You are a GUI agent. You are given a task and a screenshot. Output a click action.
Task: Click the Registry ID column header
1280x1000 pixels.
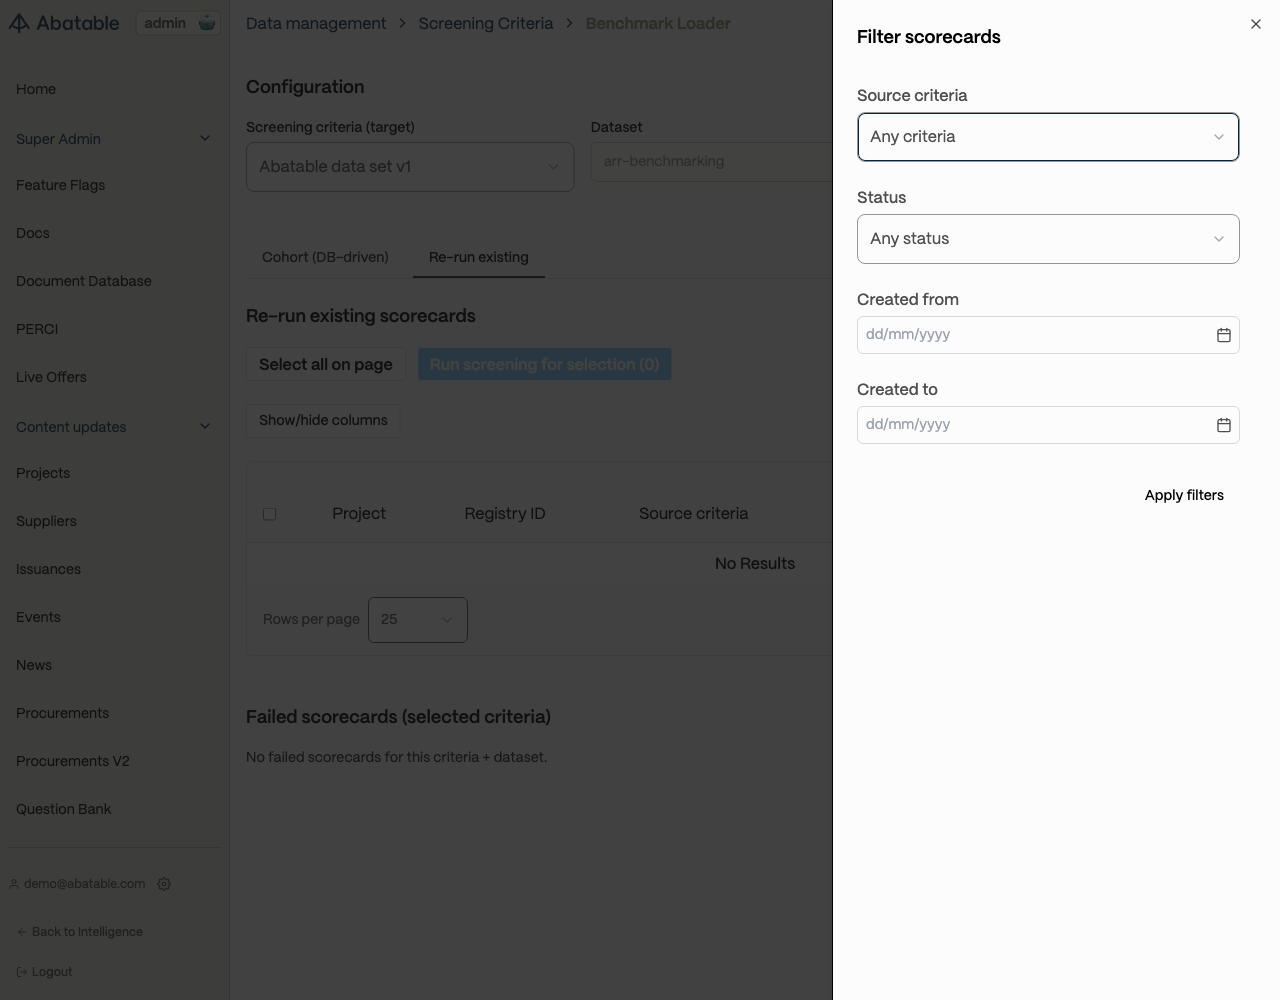tap(505, 514)
